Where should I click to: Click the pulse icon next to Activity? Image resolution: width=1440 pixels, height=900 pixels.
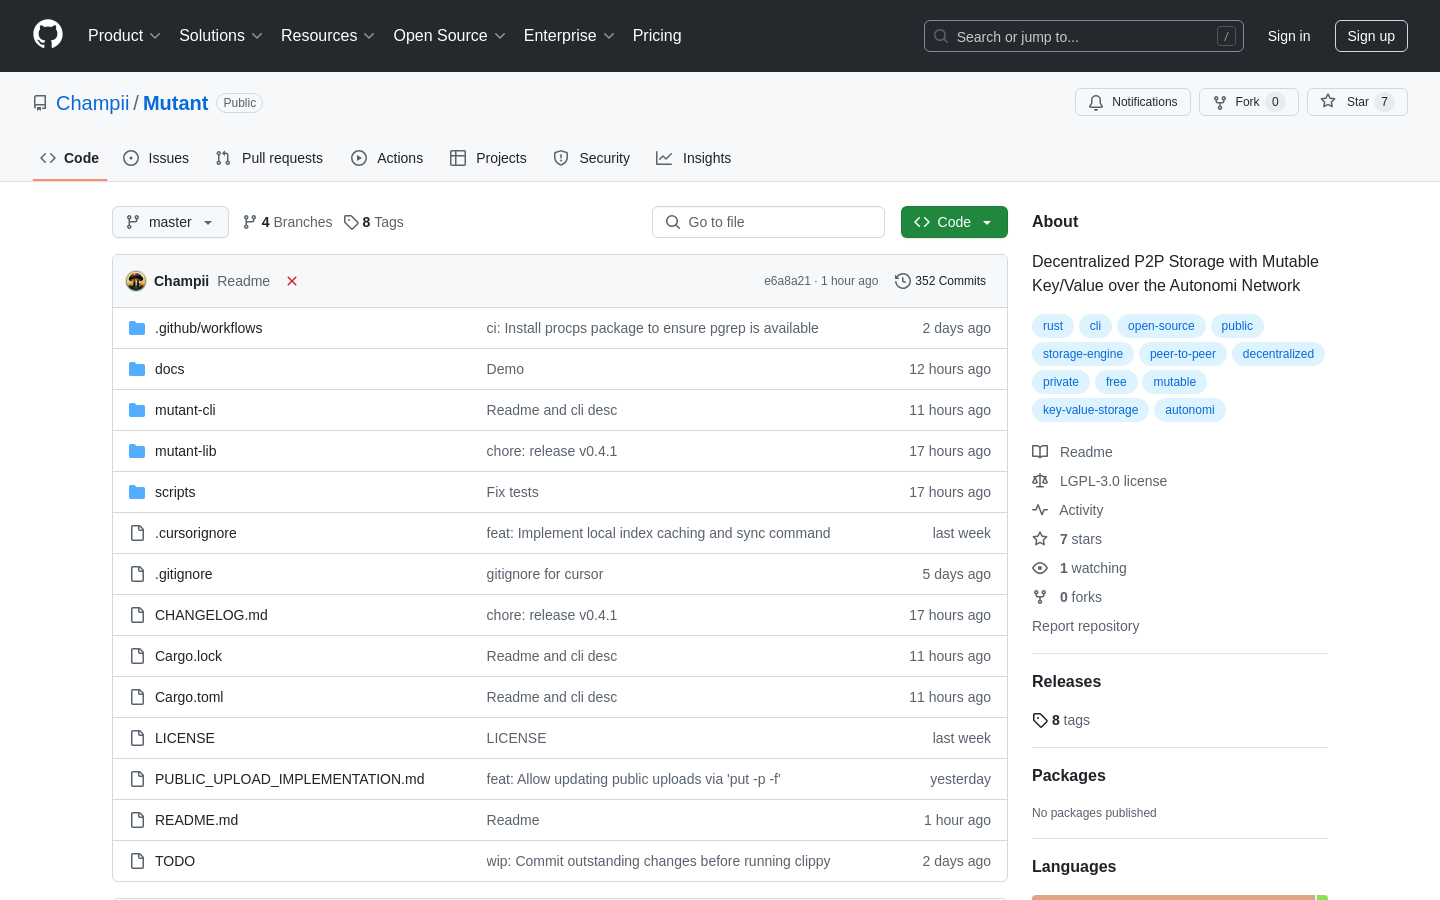[x=1040, y=510]
